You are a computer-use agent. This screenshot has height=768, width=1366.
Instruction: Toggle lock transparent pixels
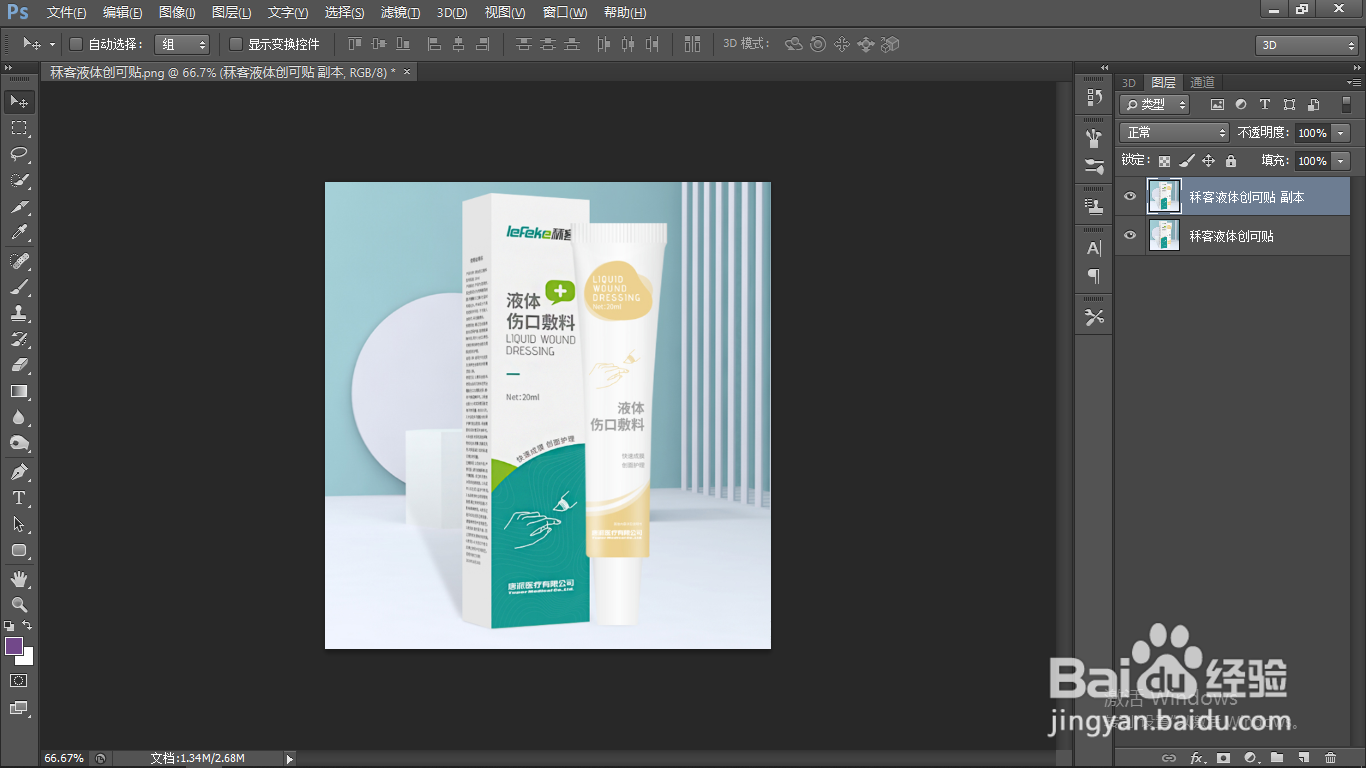pyautogui.click(x=1164, y=160)
